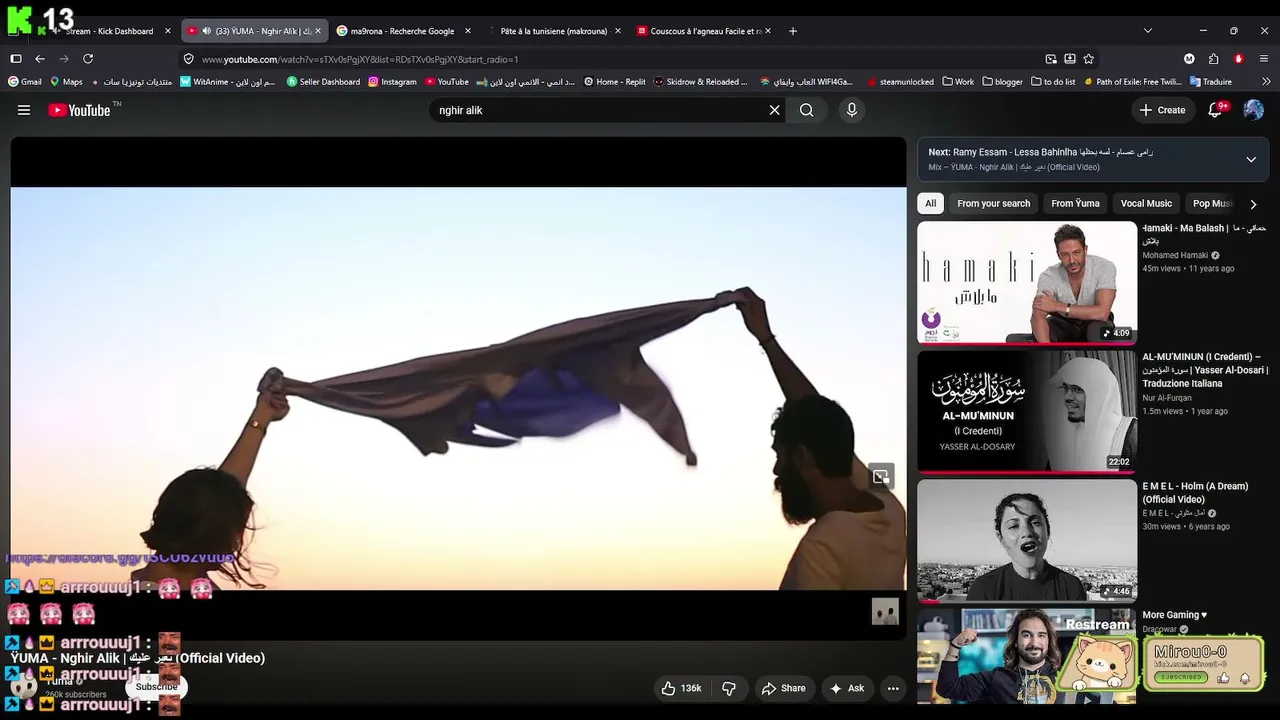Image resolution: width=1280 pixels, height=720 pixels.
Task: Open the YouTube guide hamburger menu
Action: tap(24, 110)
